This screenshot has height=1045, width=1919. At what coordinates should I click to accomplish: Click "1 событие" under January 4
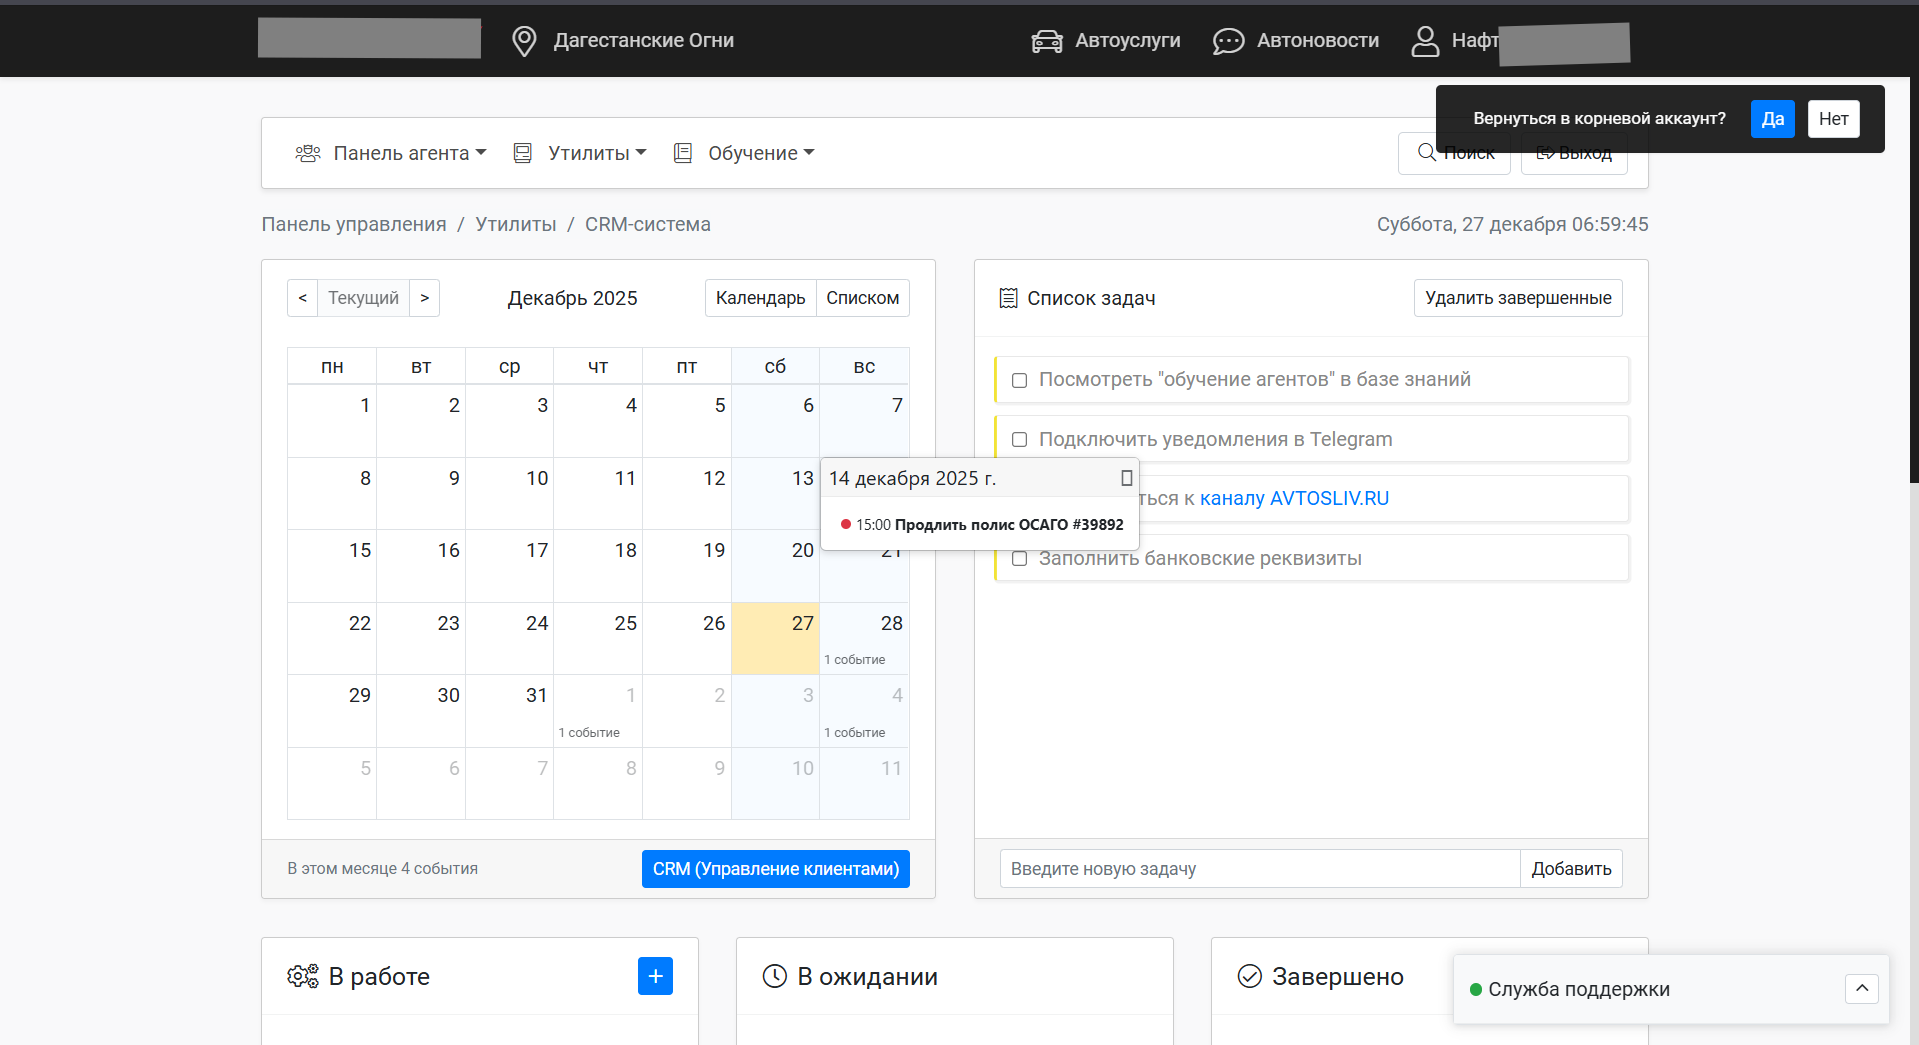tap(855, 733)
